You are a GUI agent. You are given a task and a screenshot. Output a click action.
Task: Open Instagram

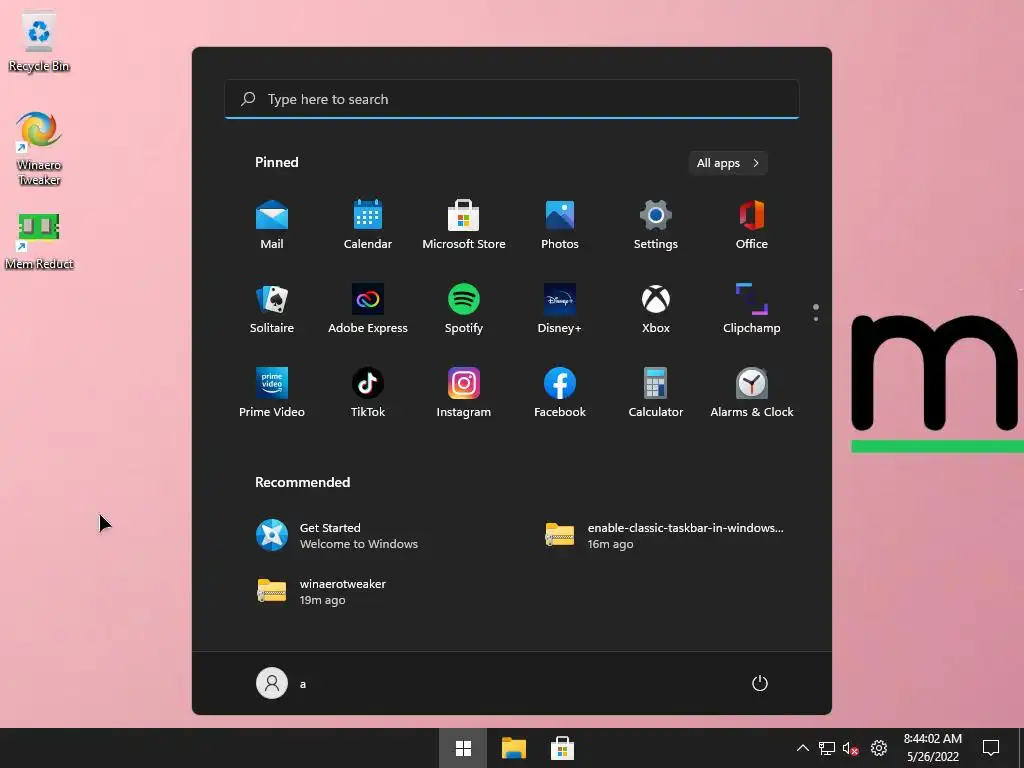[x=464, y=392]
